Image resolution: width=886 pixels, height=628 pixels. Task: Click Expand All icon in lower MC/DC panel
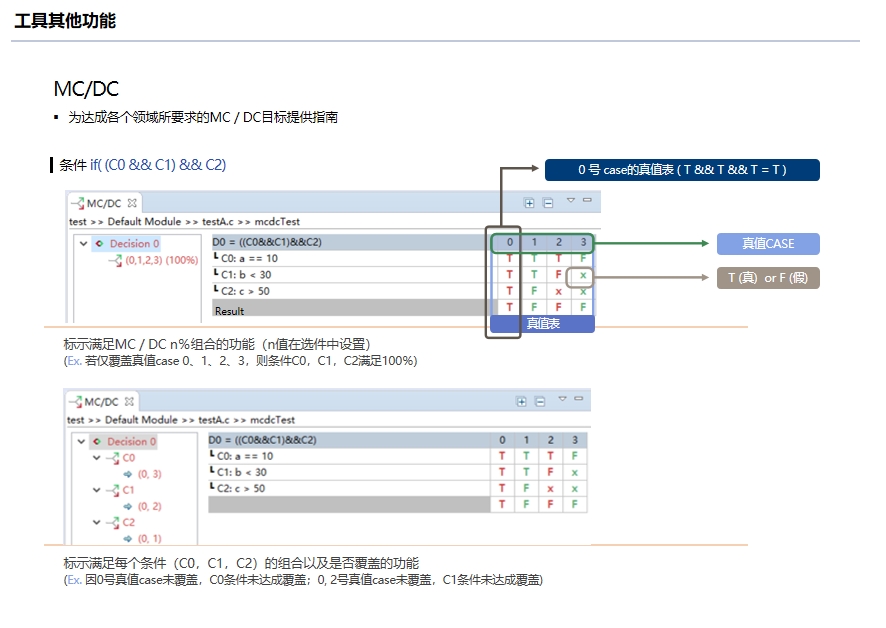(521, 401)
